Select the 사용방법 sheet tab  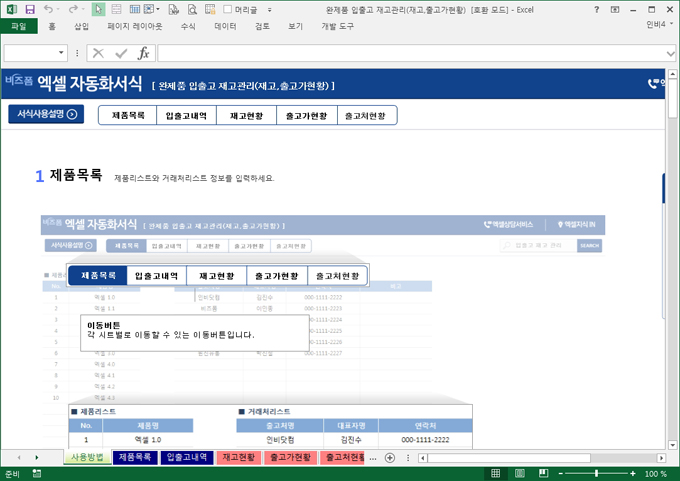[x=87, y=457]
